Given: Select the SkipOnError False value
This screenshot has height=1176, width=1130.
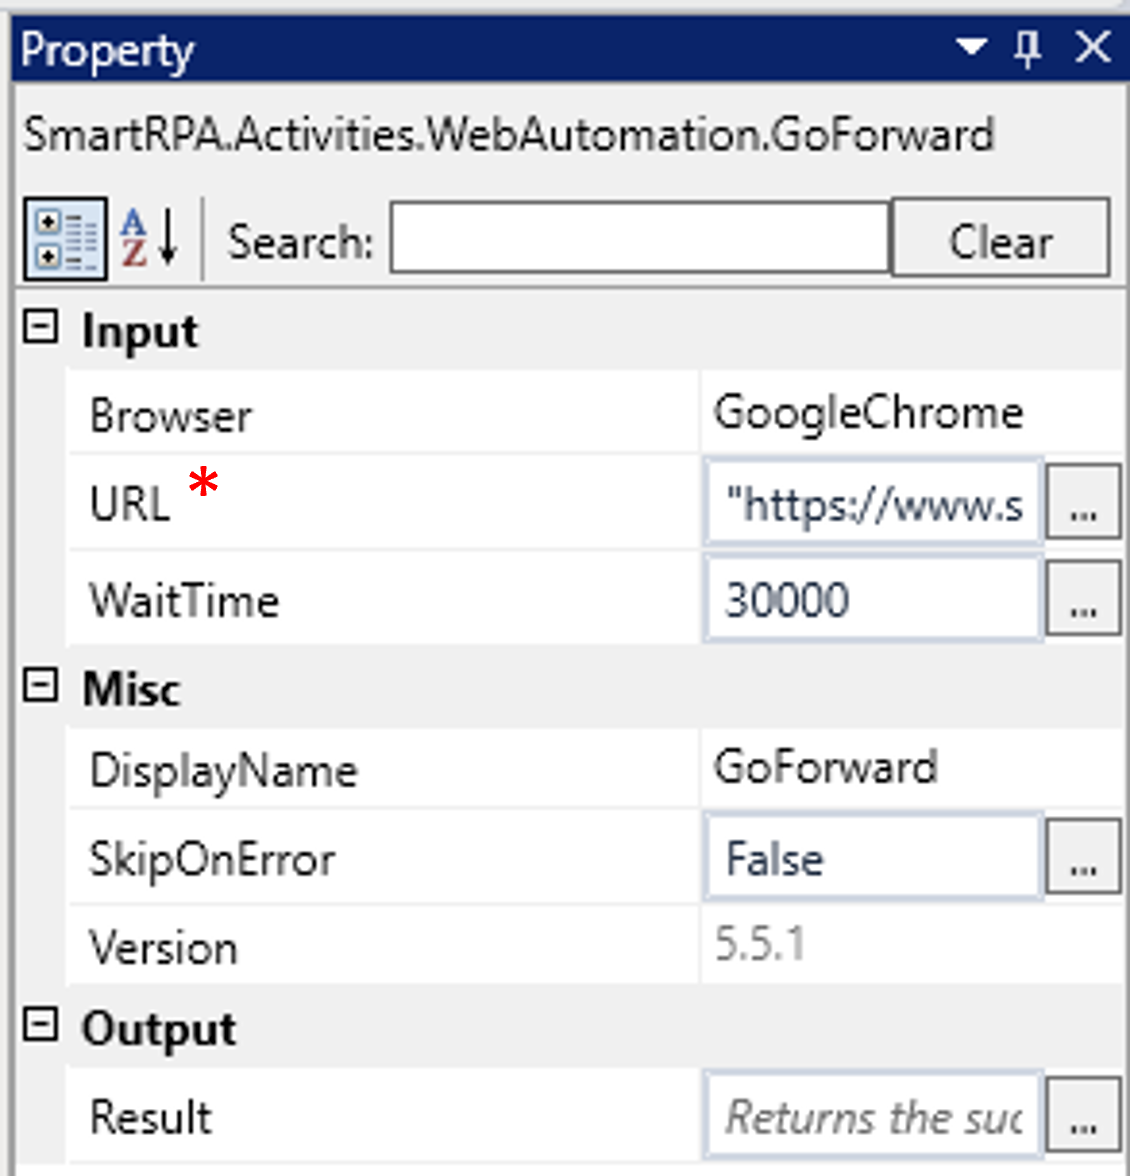Looking at the screenshot, I should 870,858.
